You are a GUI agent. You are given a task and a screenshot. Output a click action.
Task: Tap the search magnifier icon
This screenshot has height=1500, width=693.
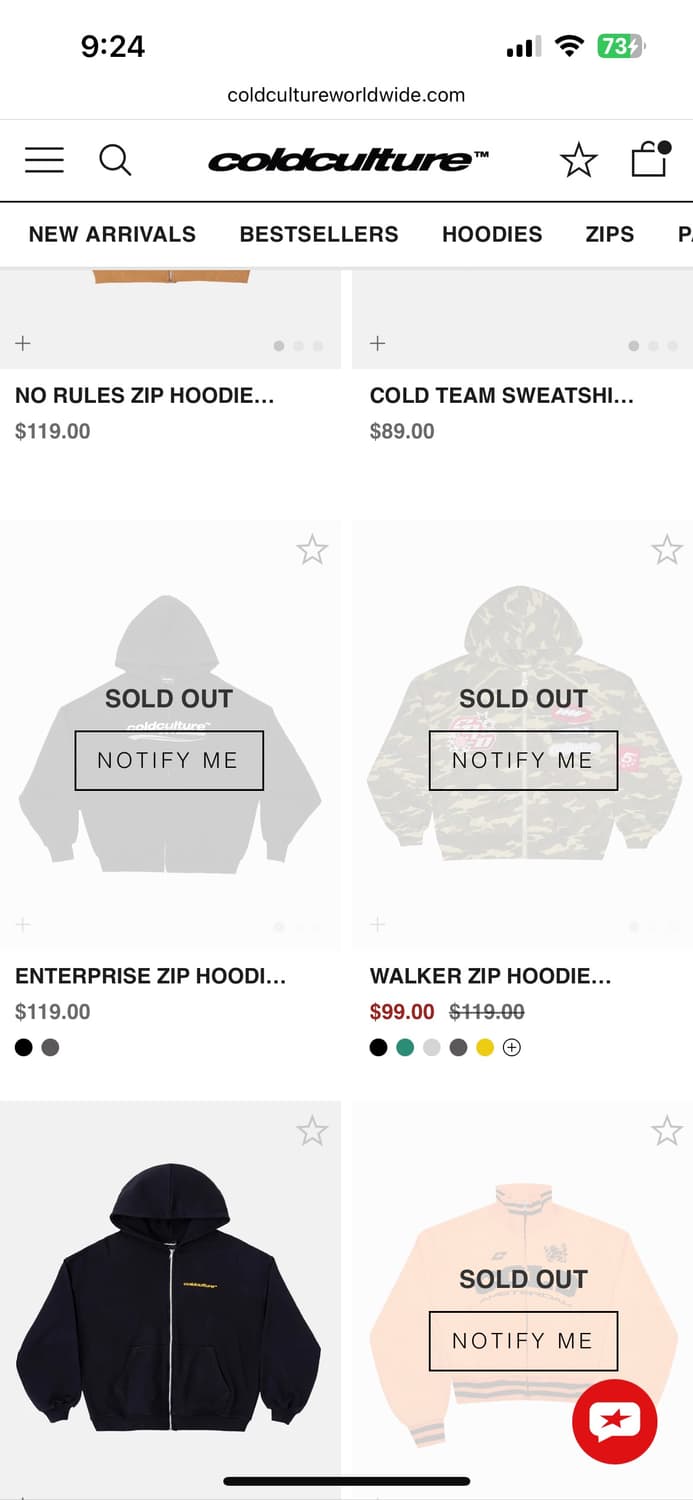coord(115,160)
